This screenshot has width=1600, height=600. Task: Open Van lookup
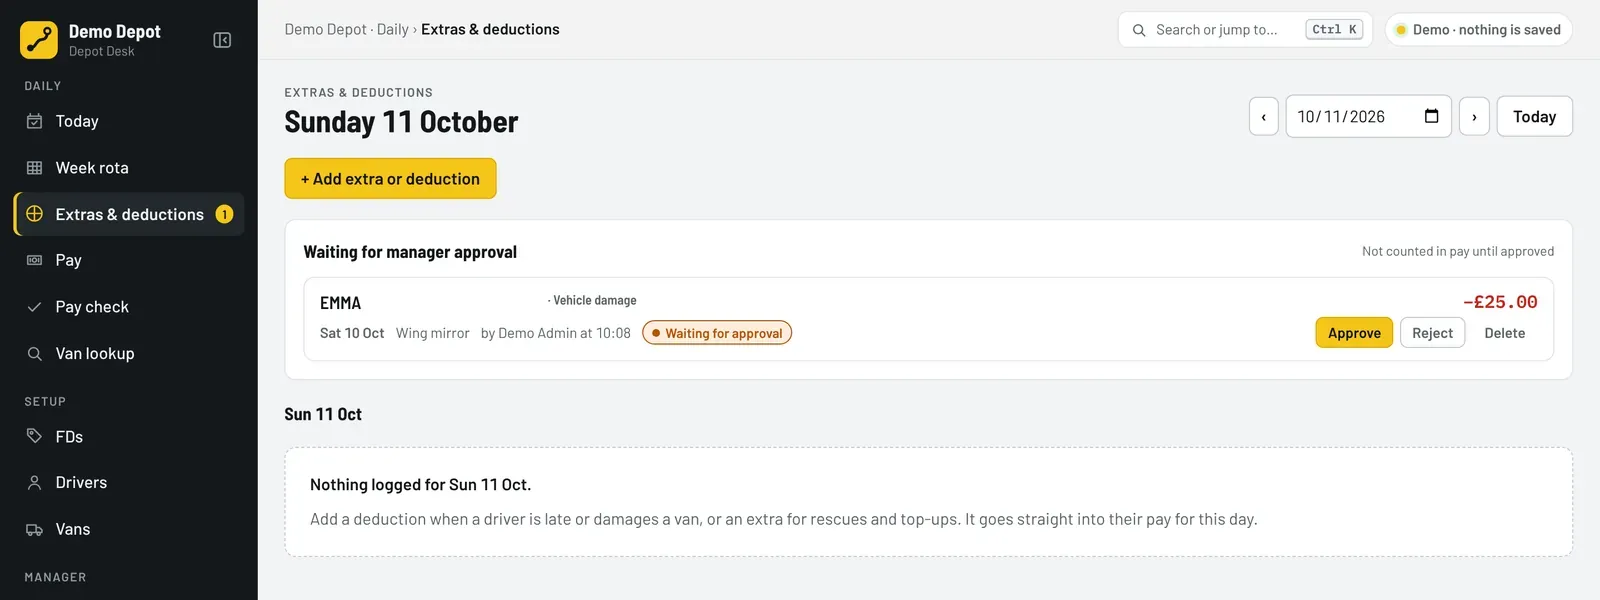pos(129,353)
